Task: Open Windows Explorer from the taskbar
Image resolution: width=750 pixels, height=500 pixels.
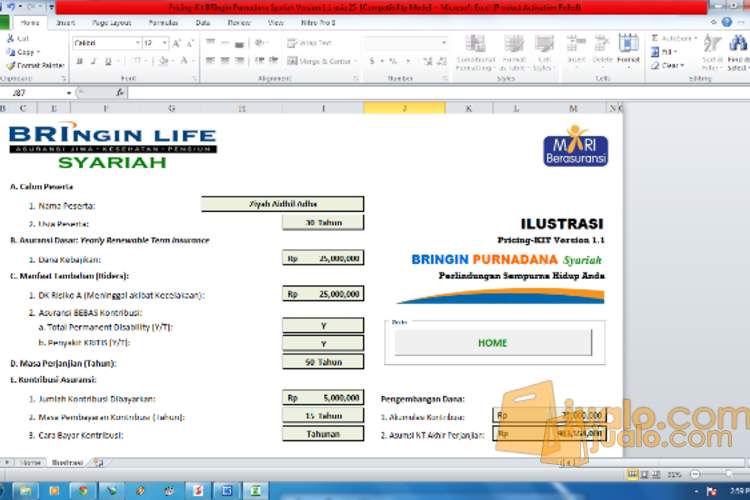Action: (x=25, y=491)
